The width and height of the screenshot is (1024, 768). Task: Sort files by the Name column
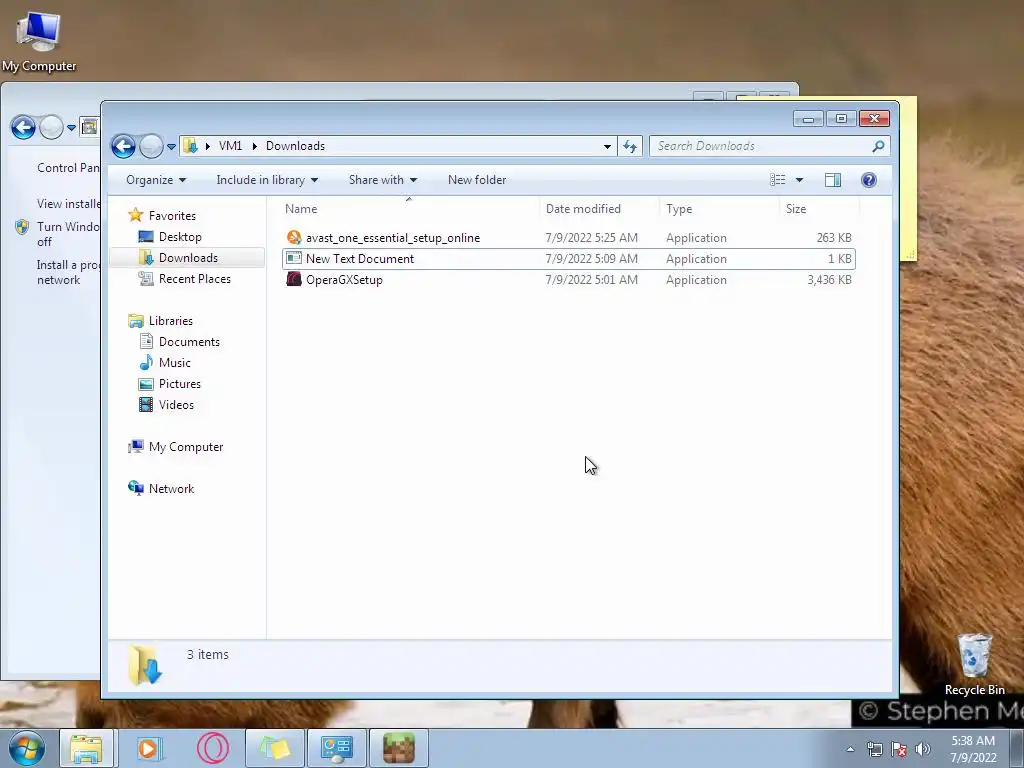(301, 209)
